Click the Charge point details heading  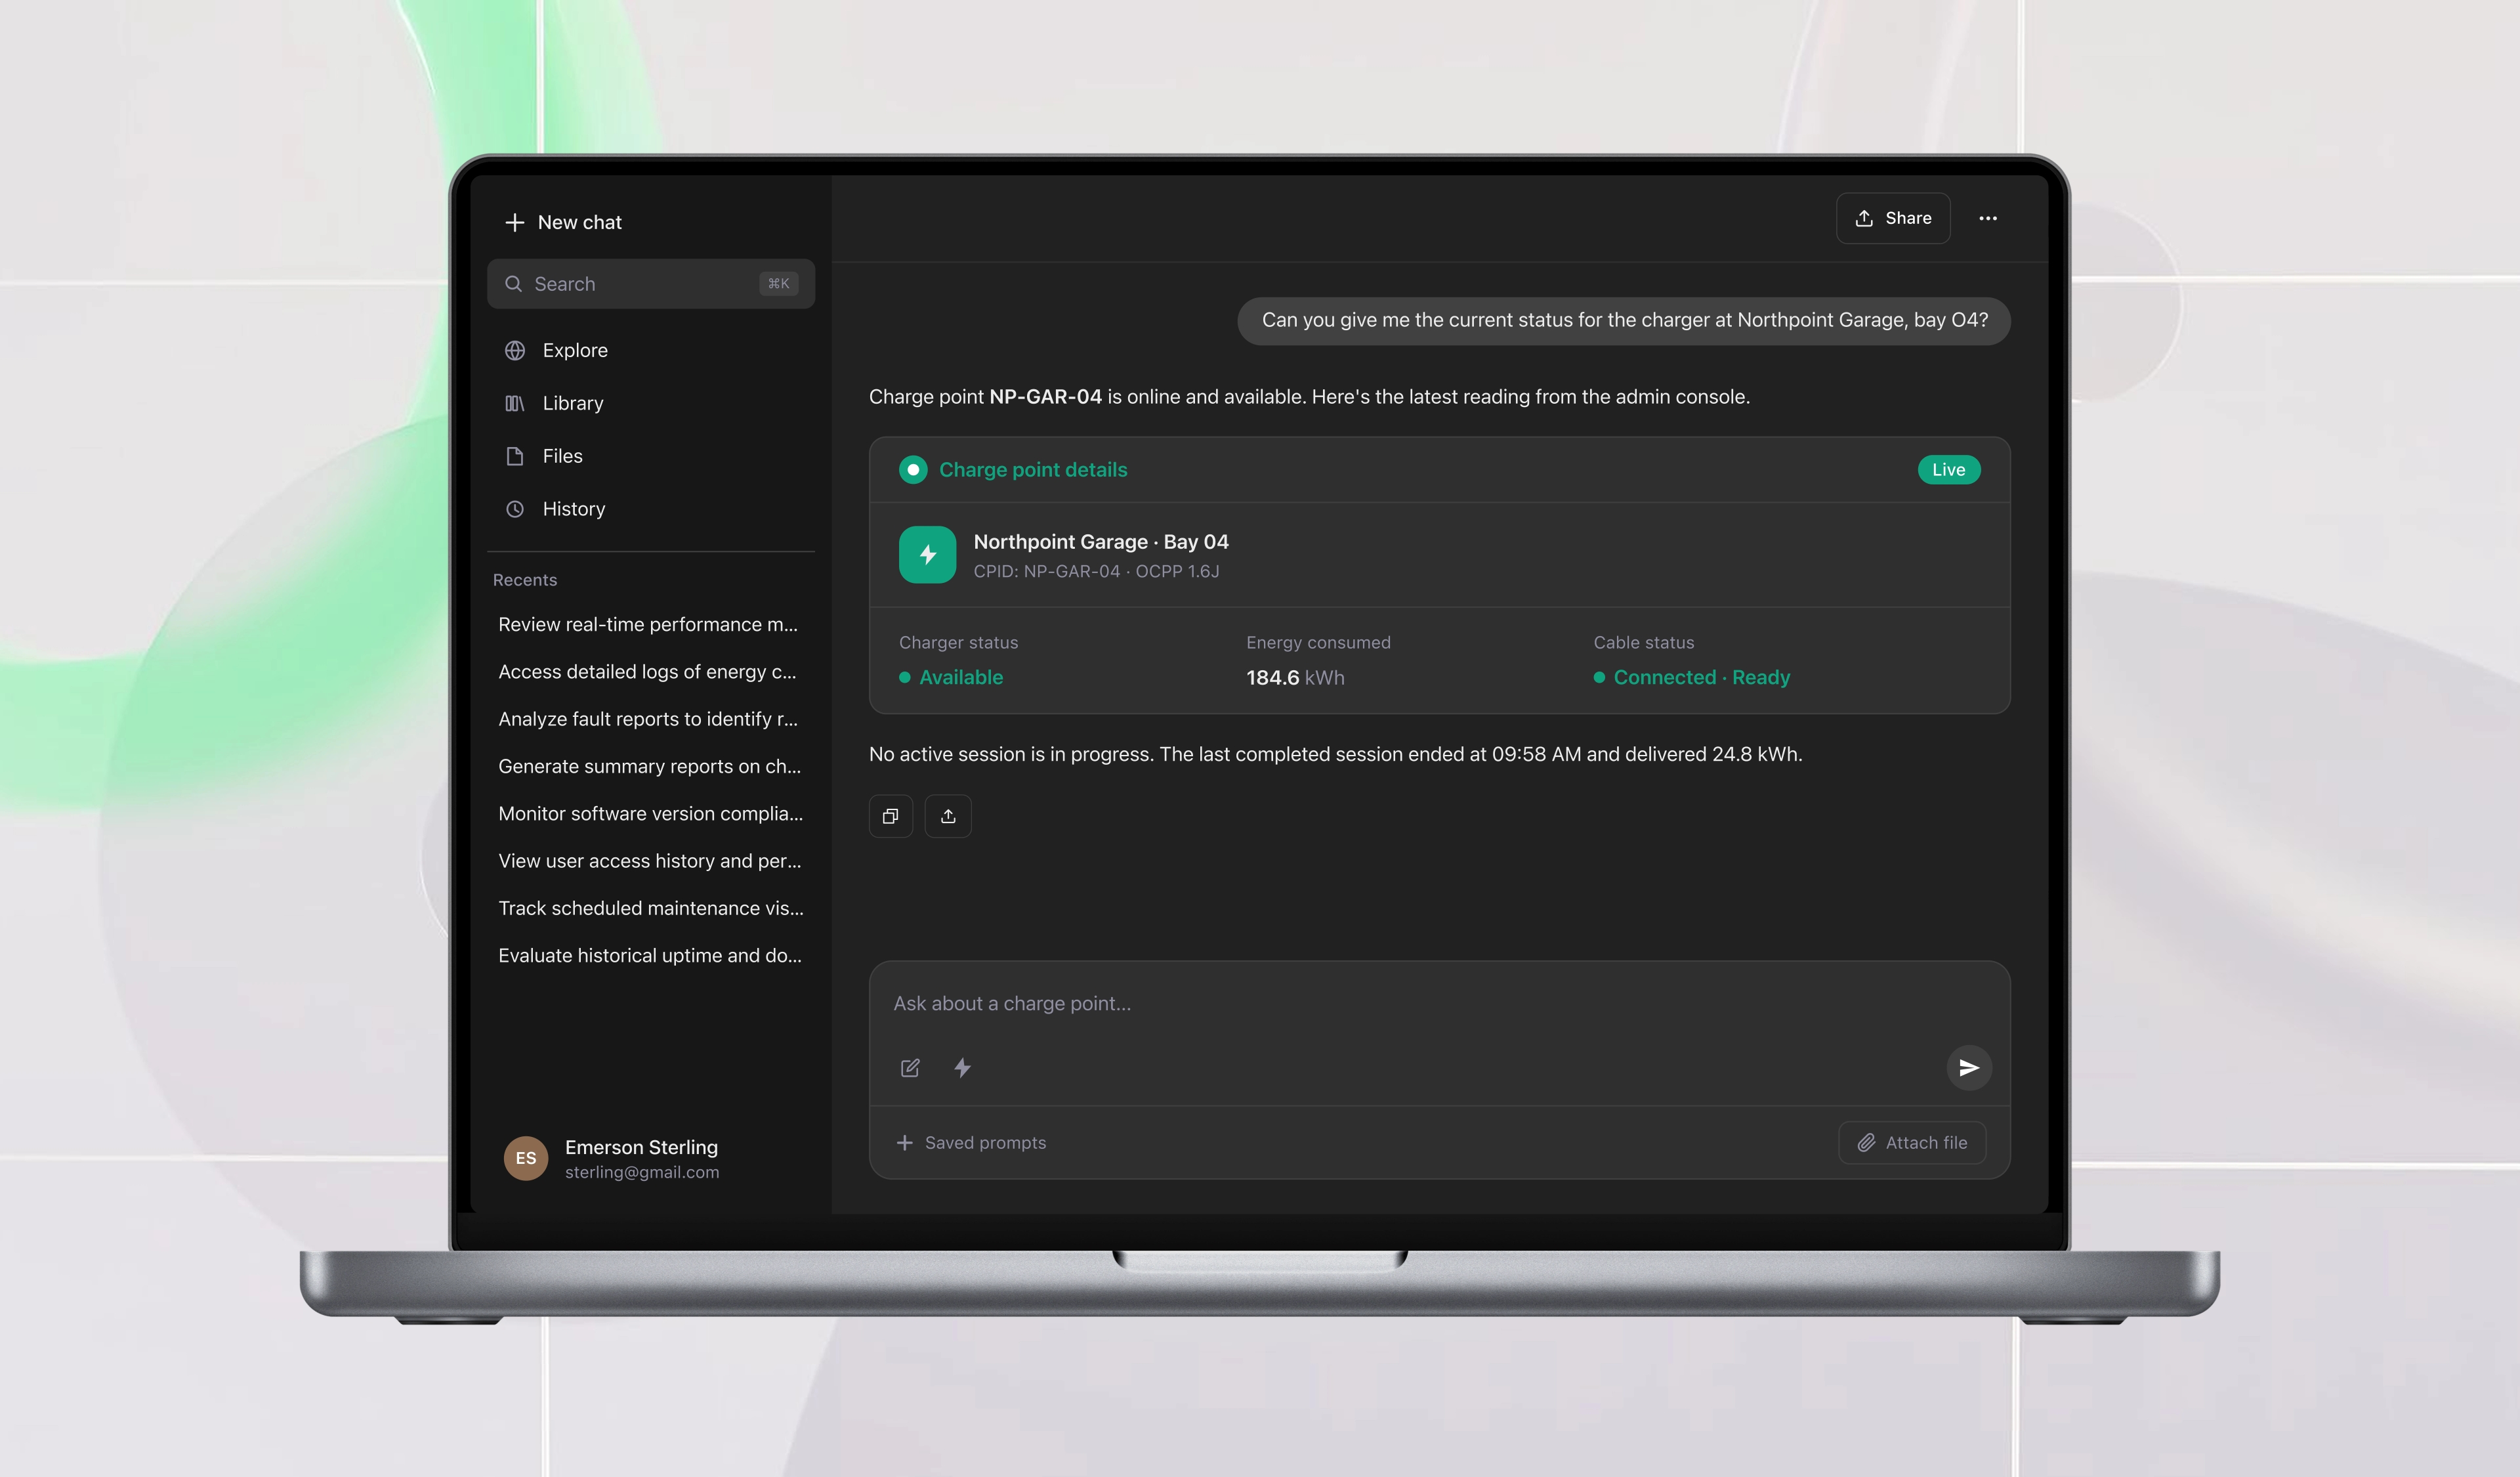[x=1033, y=470]
